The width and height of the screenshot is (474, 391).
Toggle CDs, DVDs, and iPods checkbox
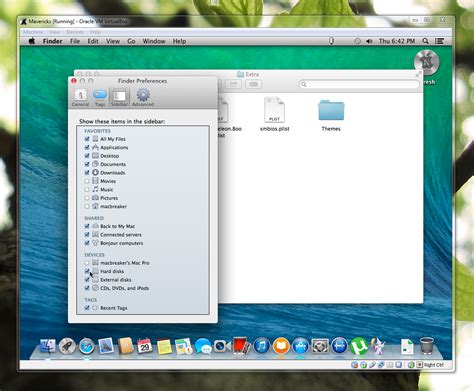[87, 288]
